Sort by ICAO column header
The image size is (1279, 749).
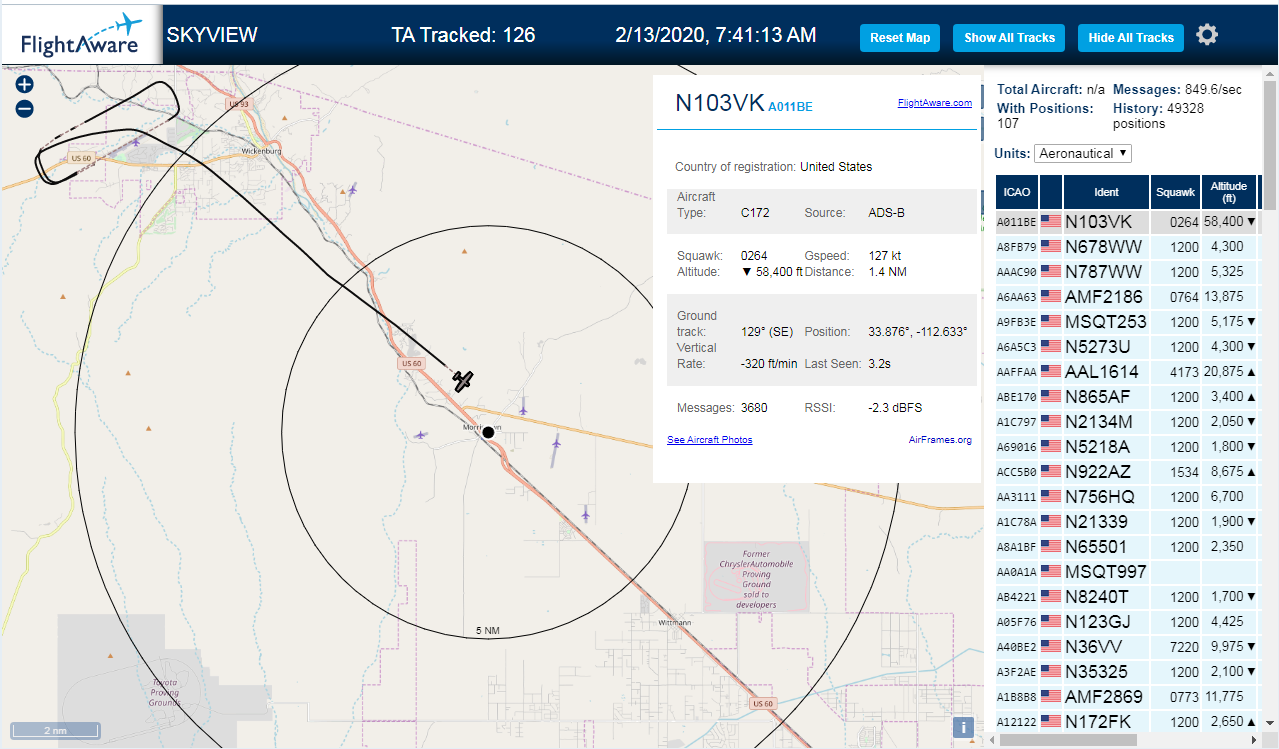[1017, 192]
